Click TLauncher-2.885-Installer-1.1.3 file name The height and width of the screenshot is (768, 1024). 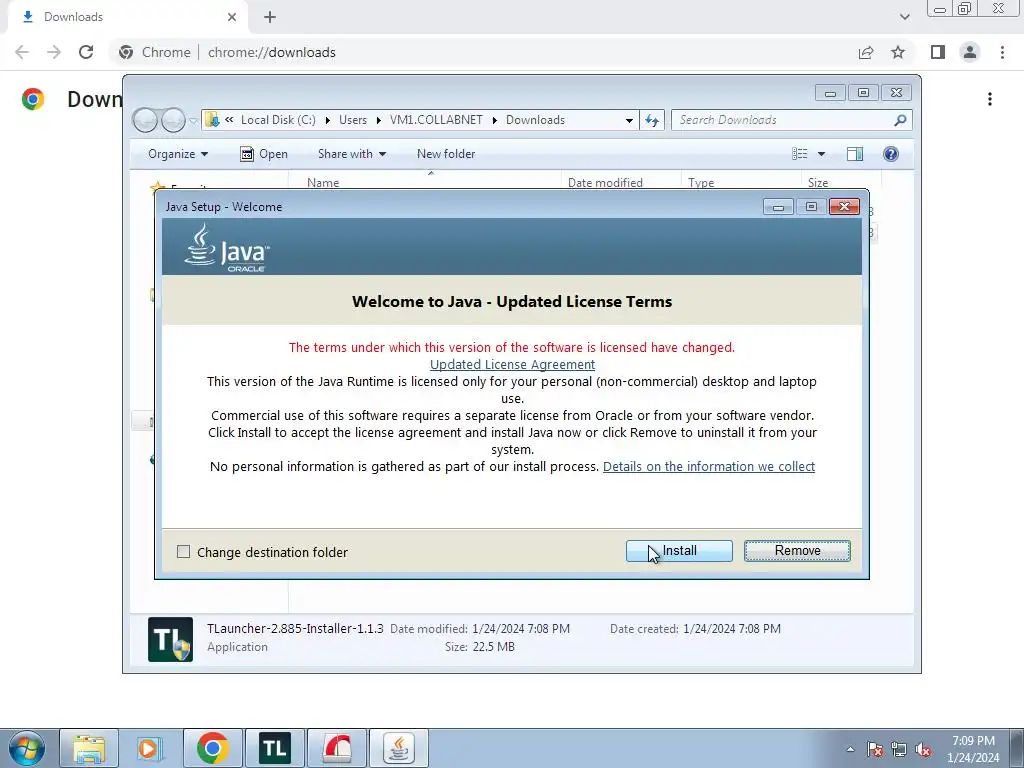(295, 628)
